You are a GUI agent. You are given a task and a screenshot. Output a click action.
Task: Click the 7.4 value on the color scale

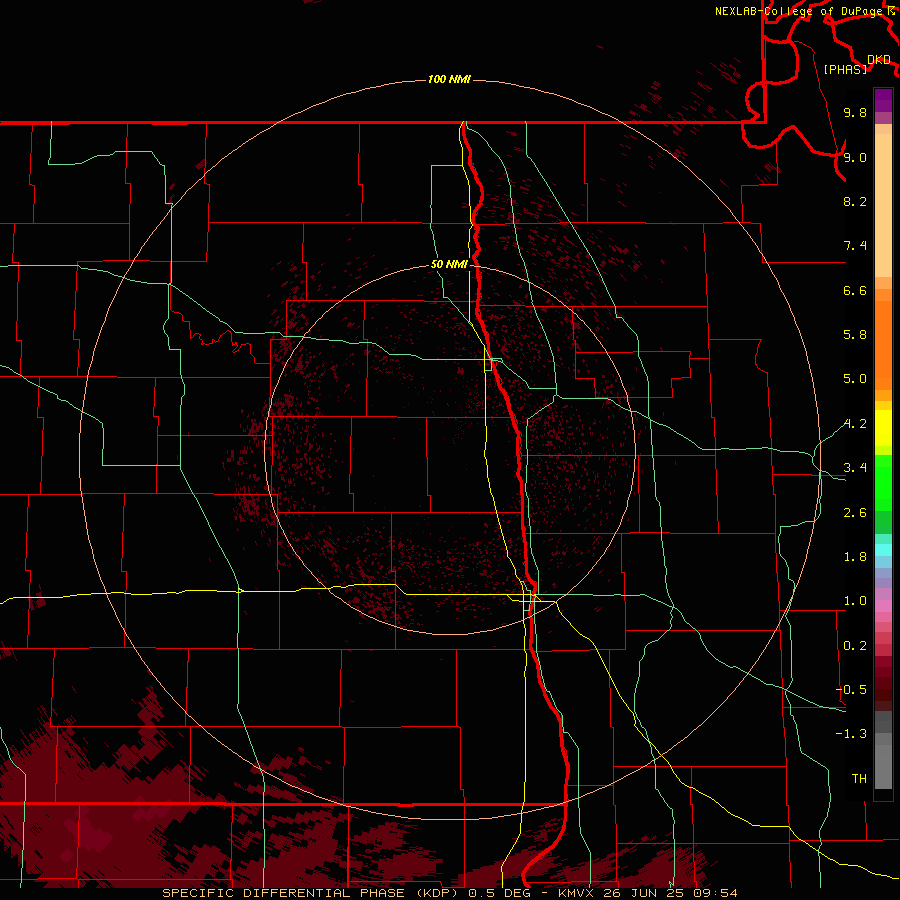point(855,246)
